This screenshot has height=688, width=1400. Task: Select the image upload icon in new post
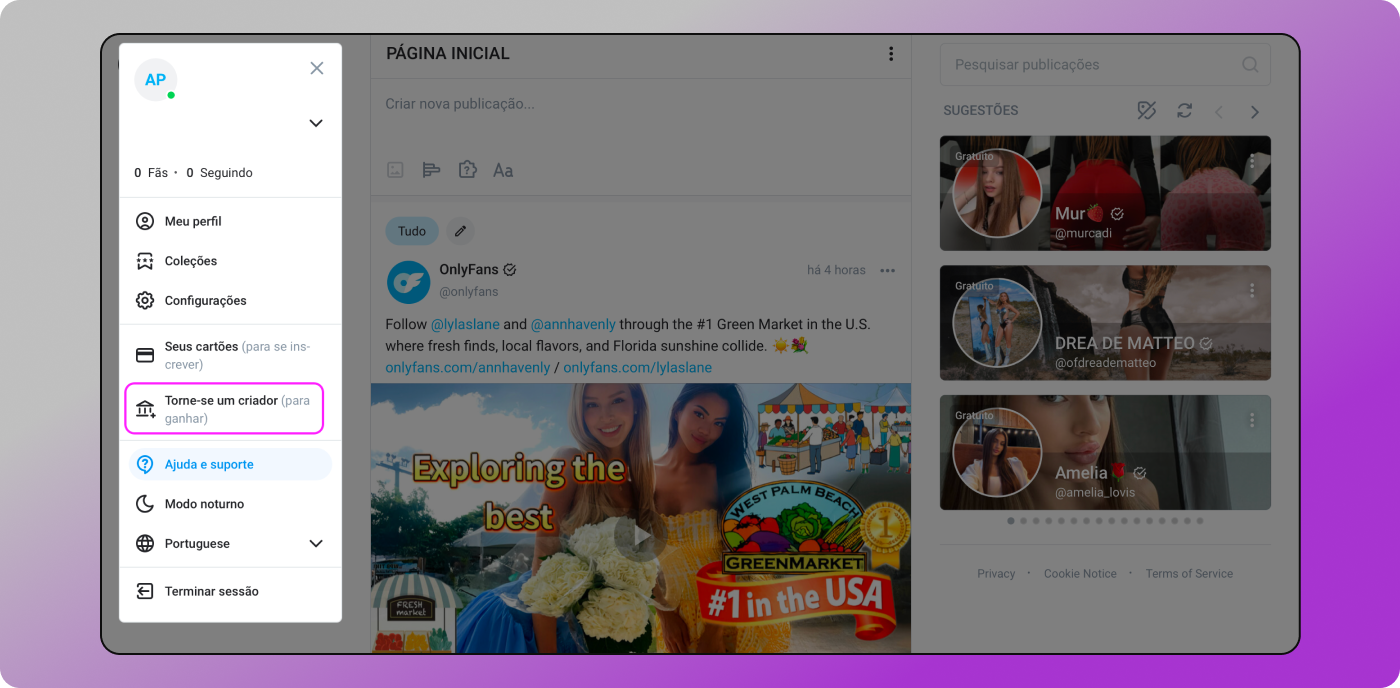coord(394,169)
